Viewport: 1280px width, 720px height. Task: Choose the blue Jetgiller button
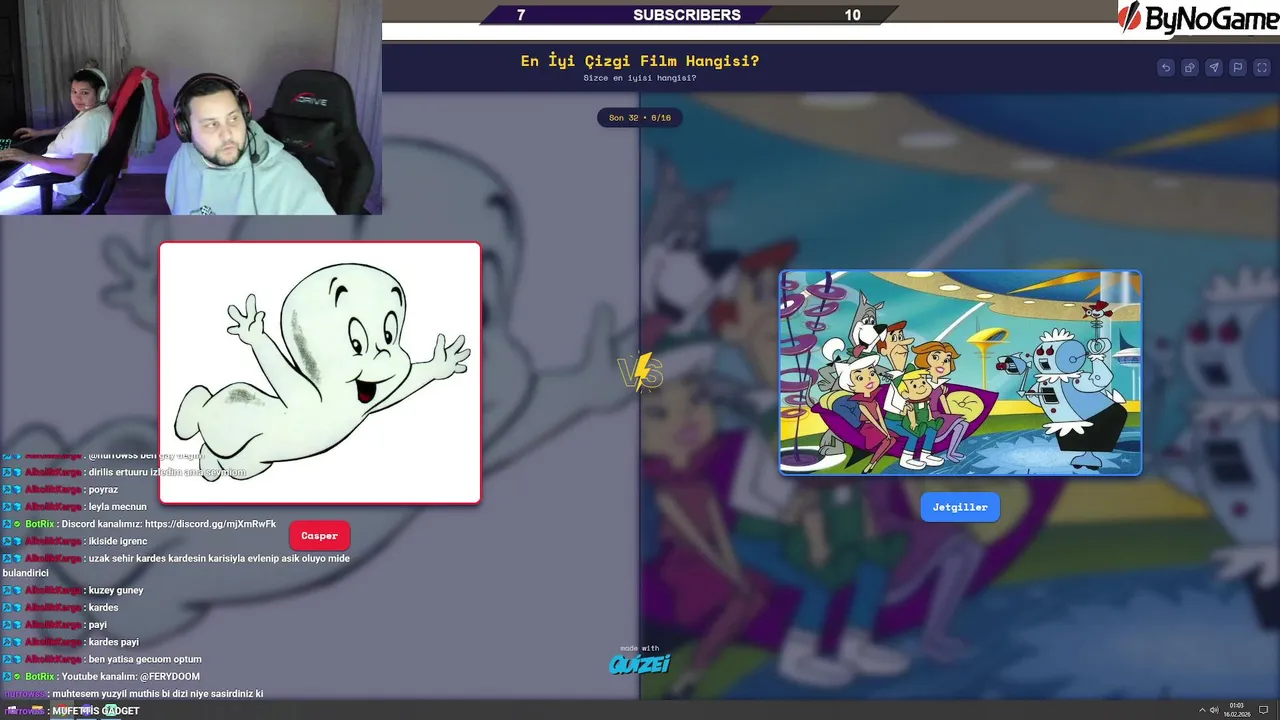click(960, 507)
